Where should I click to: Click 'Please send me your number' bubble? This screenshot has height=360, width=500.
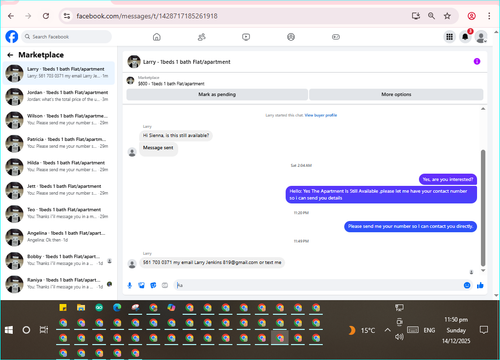coord(410,226)
